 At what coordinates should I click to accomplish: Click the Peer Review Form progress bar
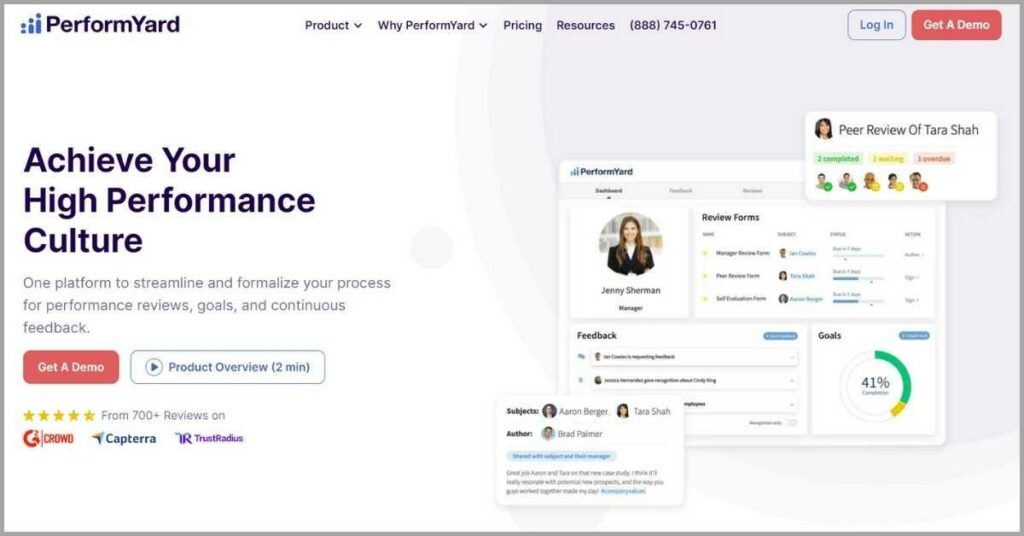858,279
